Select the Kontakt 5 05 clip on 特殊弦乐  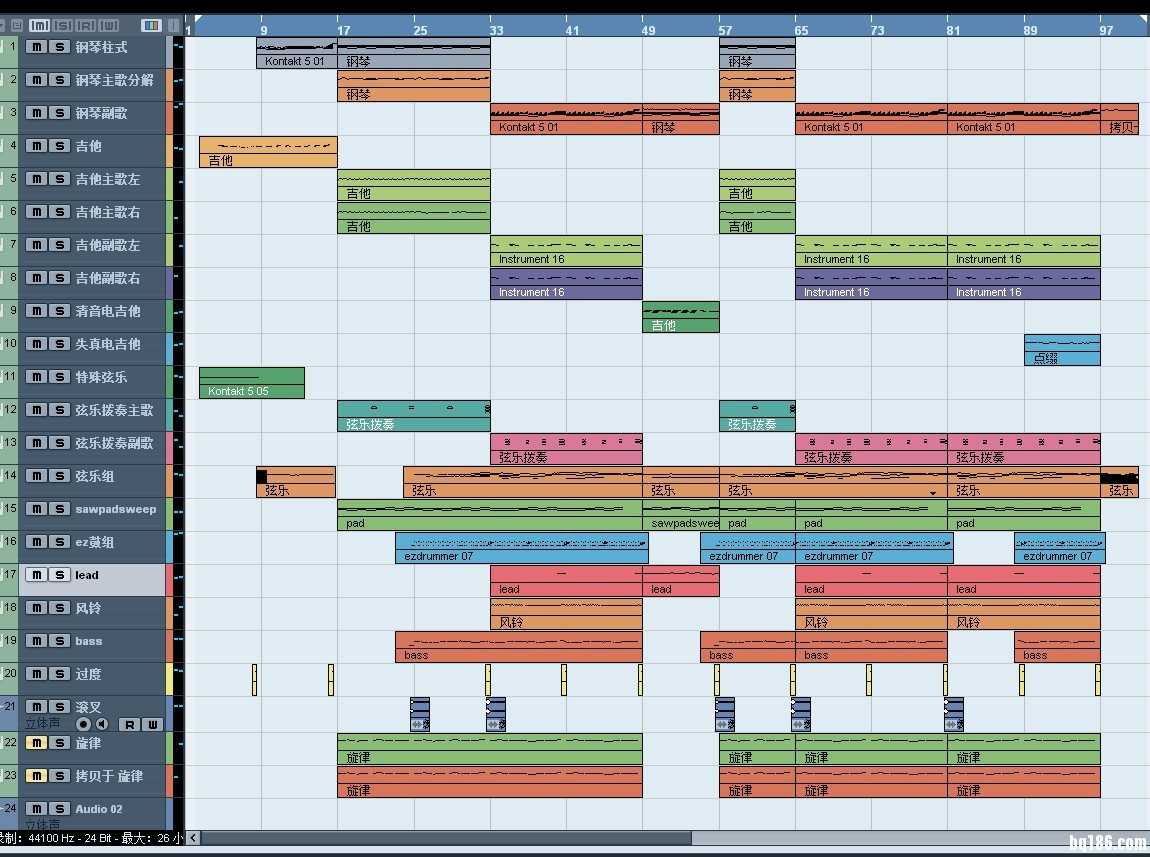251,383
